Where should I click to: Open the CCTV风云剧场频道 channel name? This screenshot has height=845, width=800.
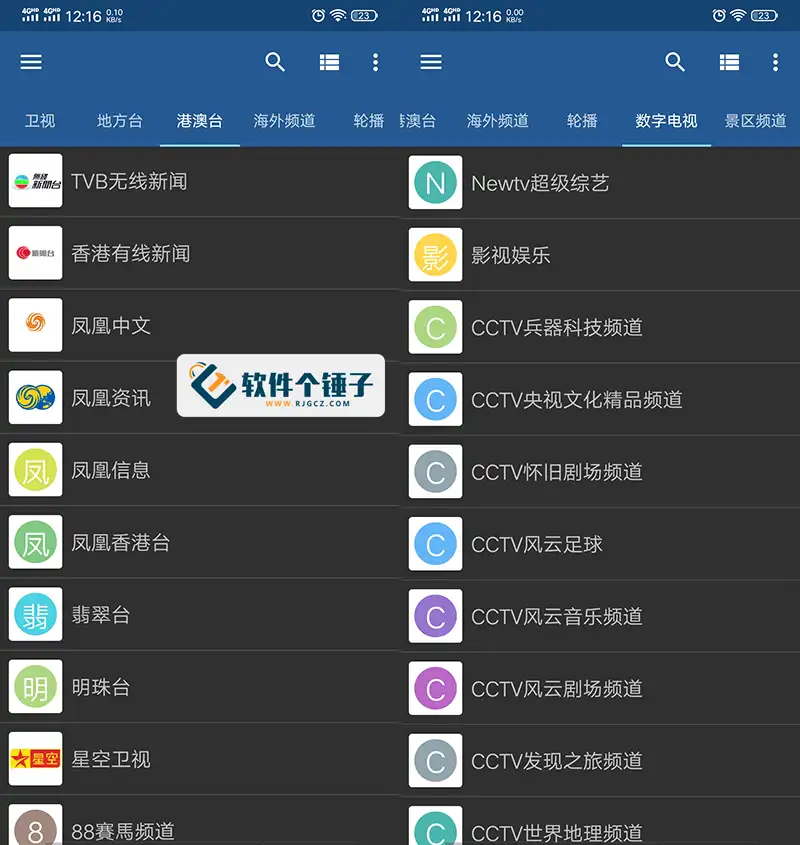557,689
